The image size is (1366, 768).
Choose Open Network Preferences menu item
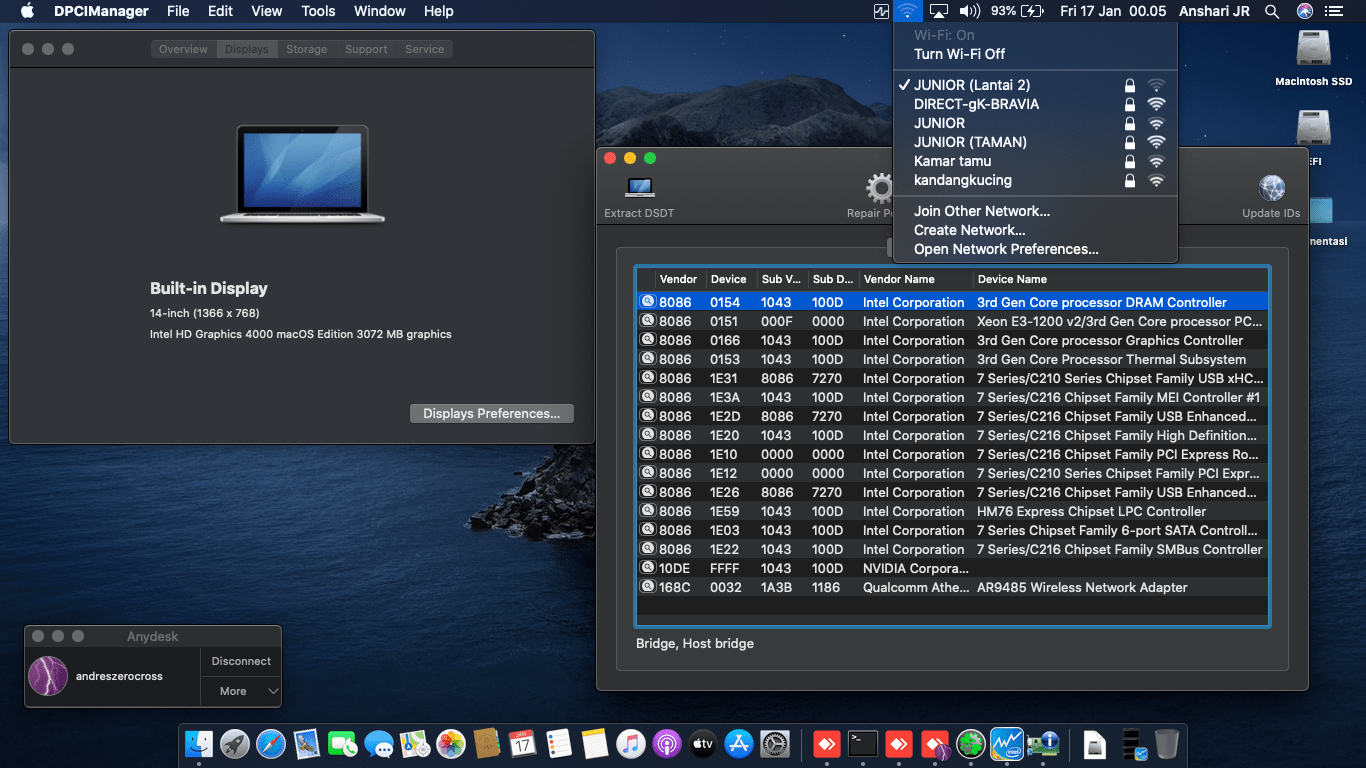pos(1006,249)
